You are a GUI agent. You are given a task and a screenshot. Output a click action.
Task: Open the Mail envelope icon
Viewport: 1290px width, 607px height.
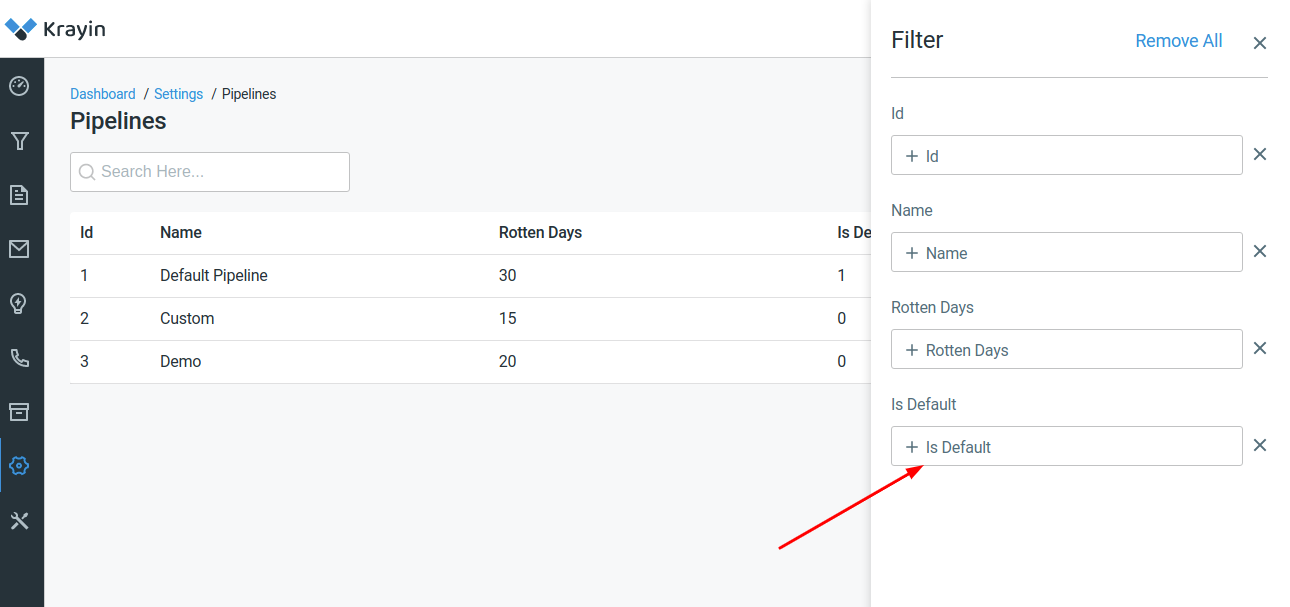20,249
